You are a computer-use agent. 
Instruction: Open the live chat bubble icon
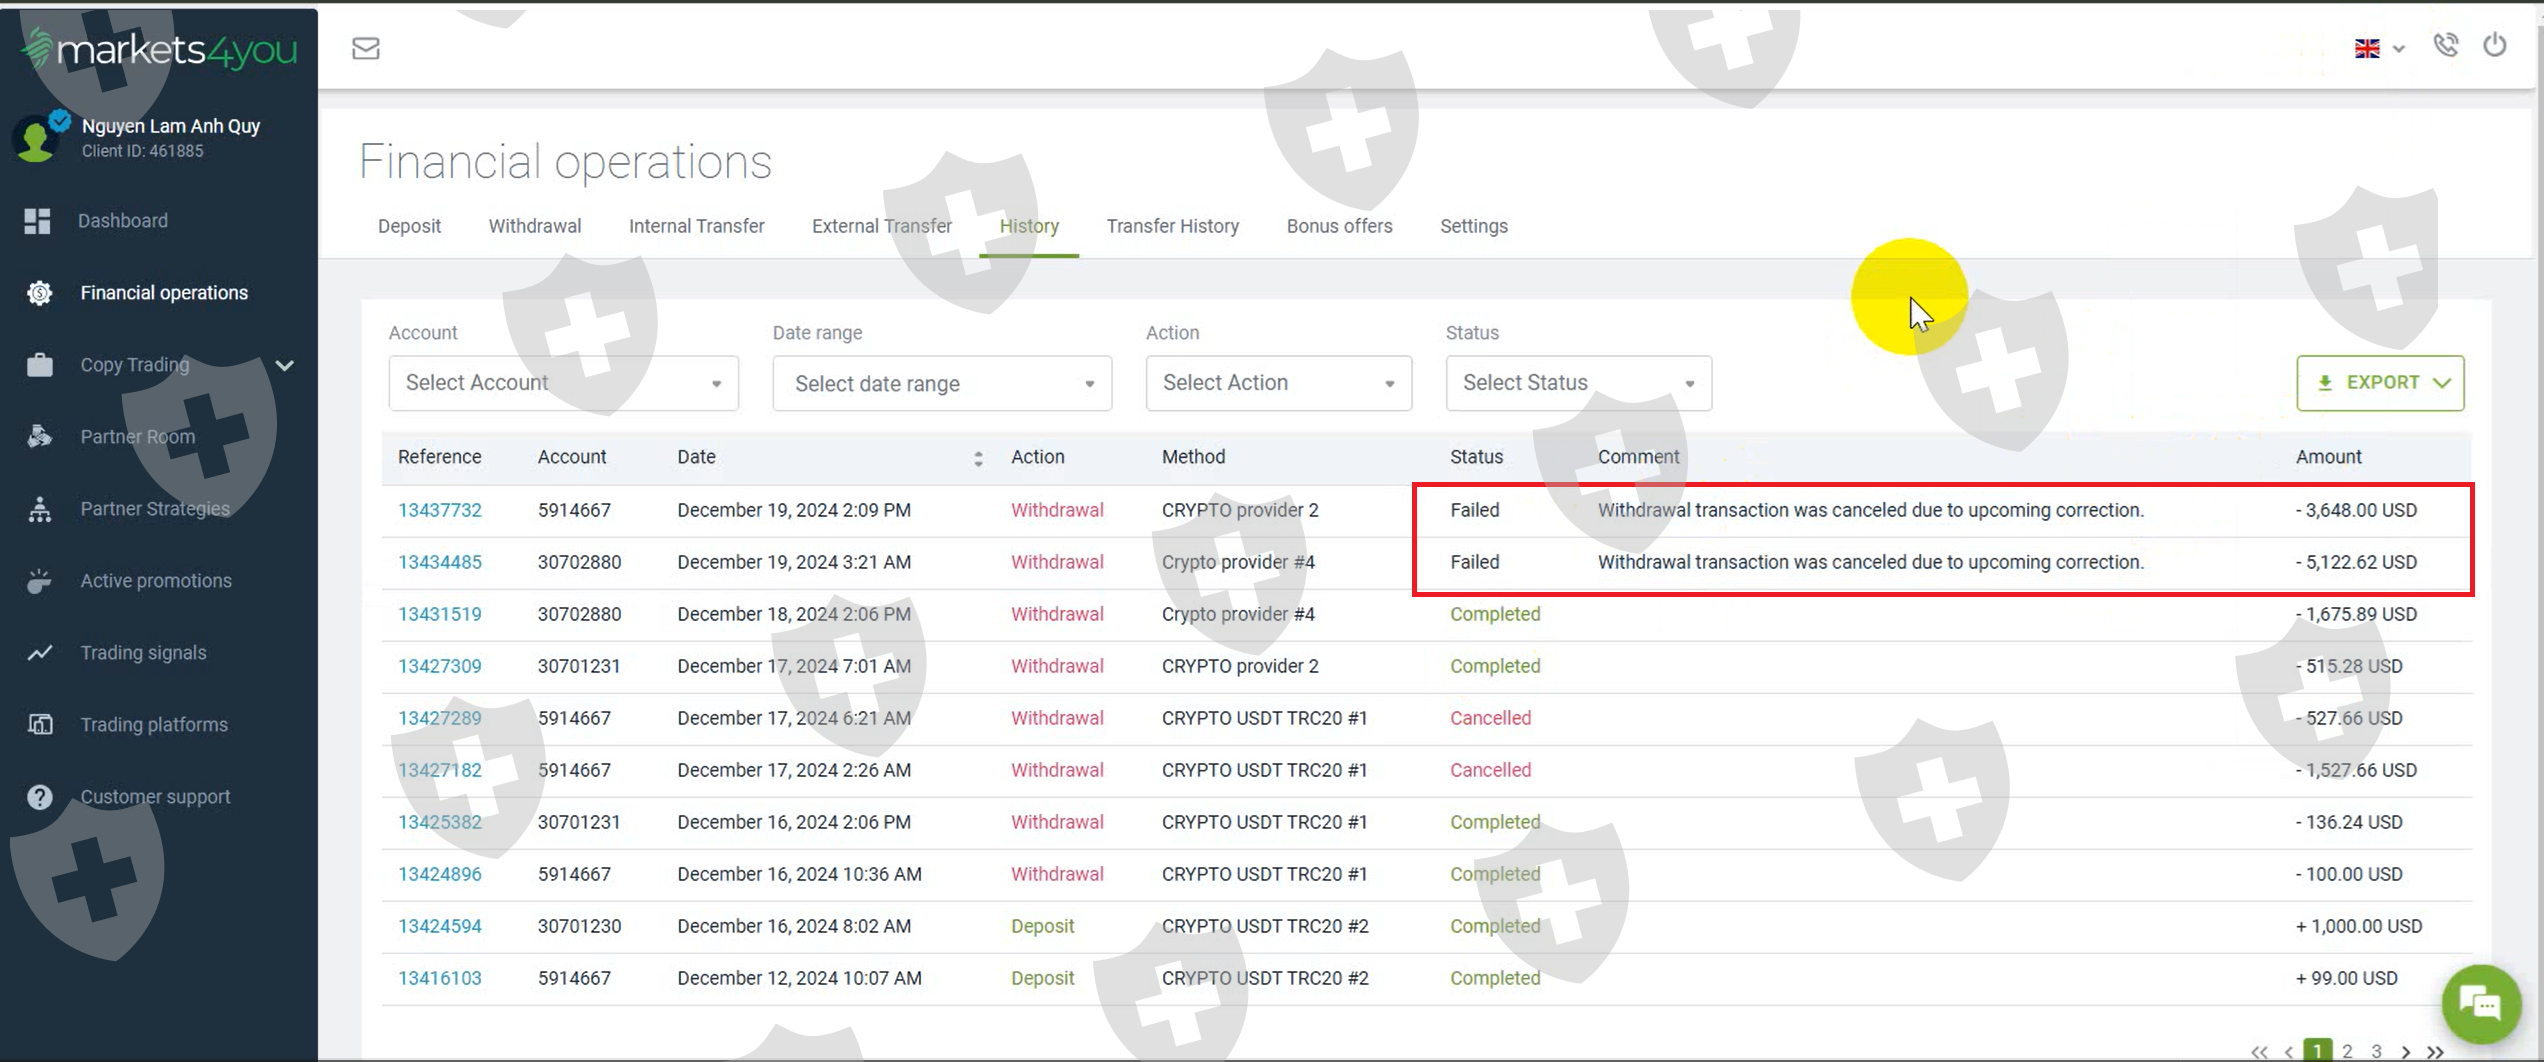click(x=2481, y=1003)
